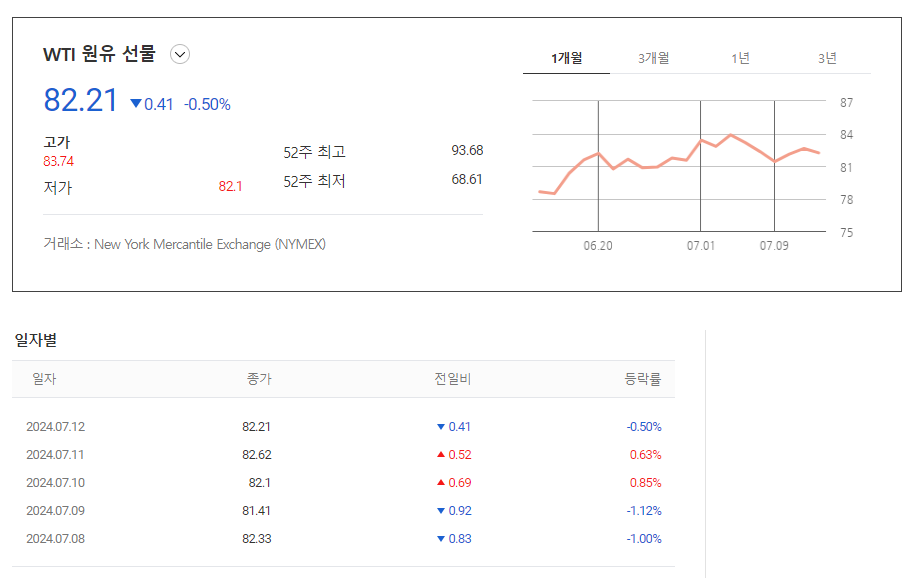Image resolution: width=914 pixels, height=578 pixels.
Task: Click closing price 82.33
Action: point(256,539)
